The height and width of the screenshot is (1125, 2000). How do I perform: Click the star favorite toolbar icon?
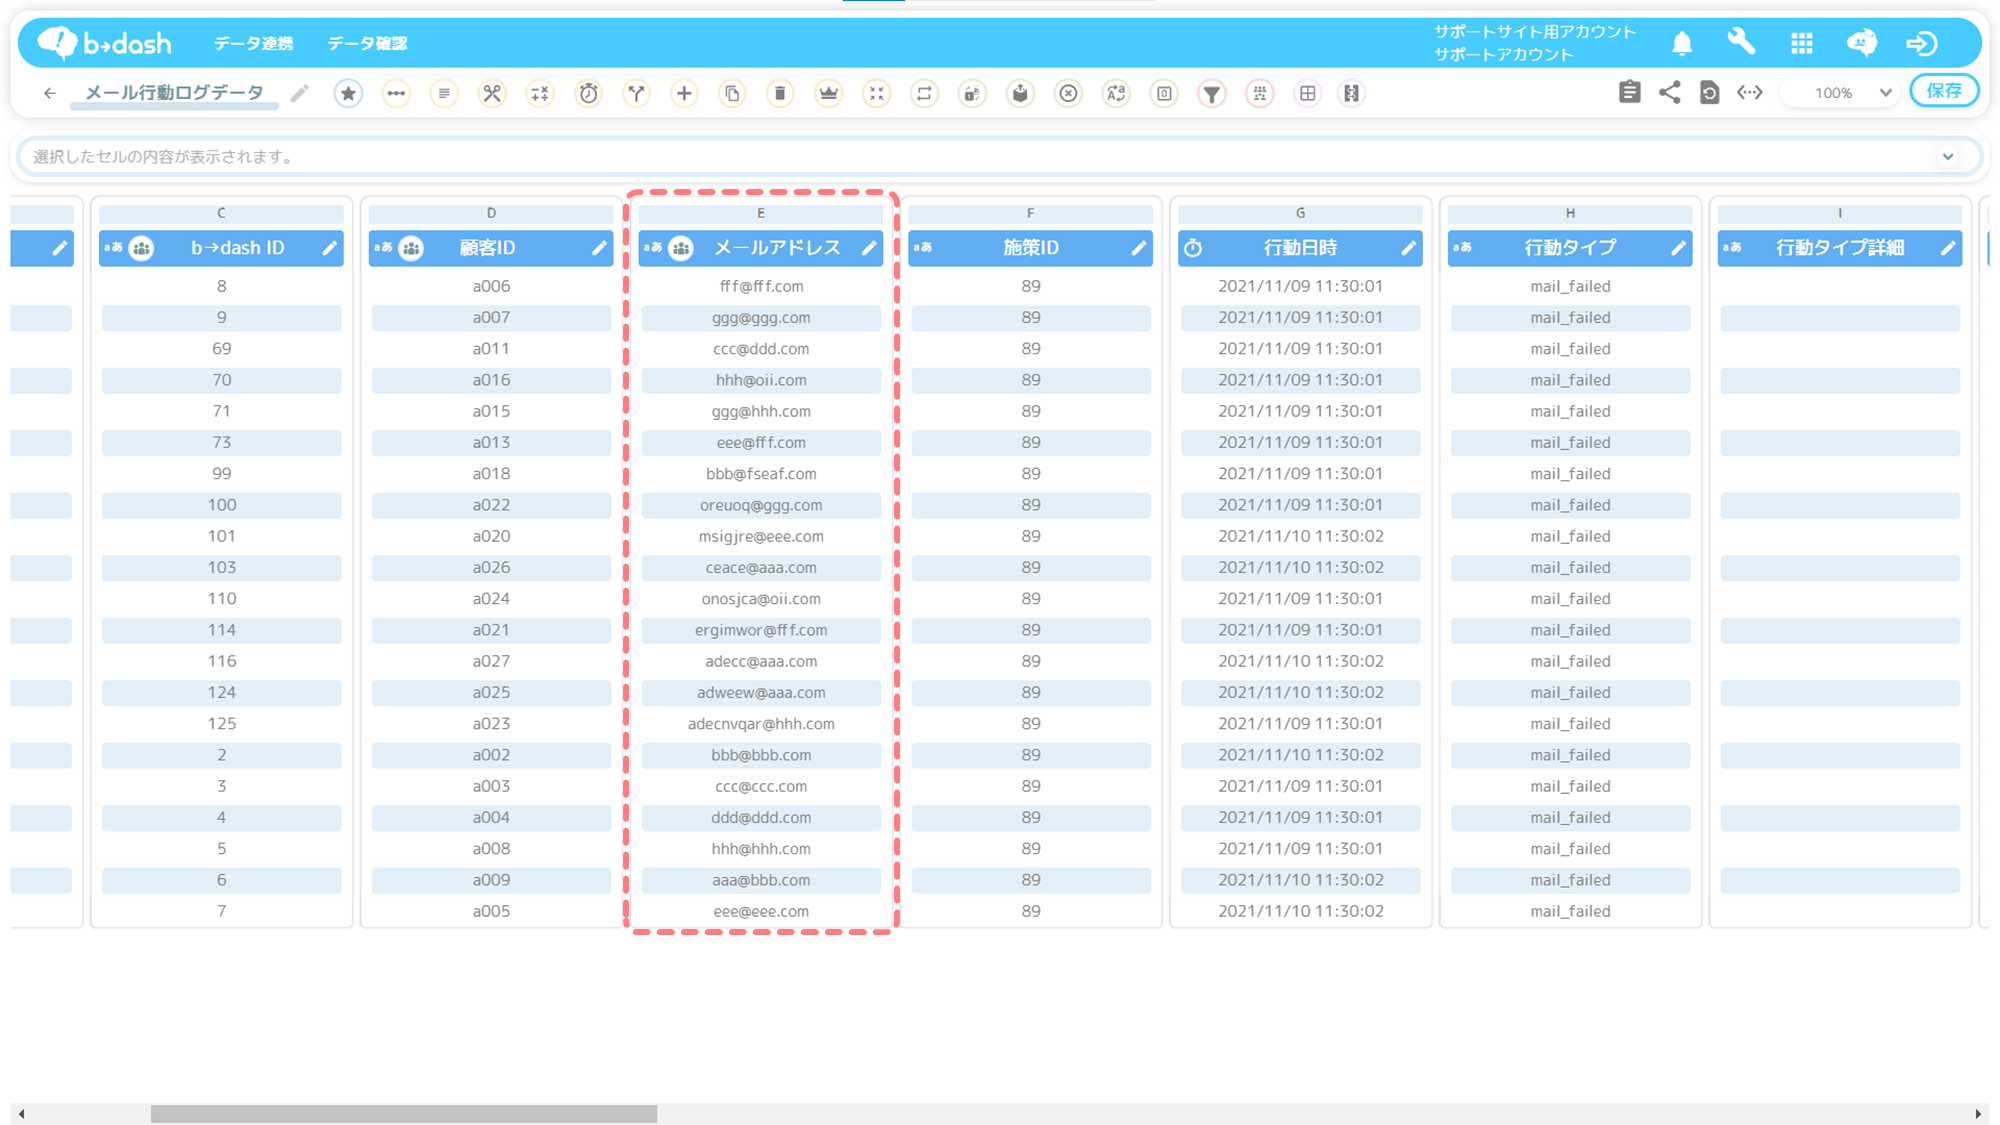[x=348, y=93]
